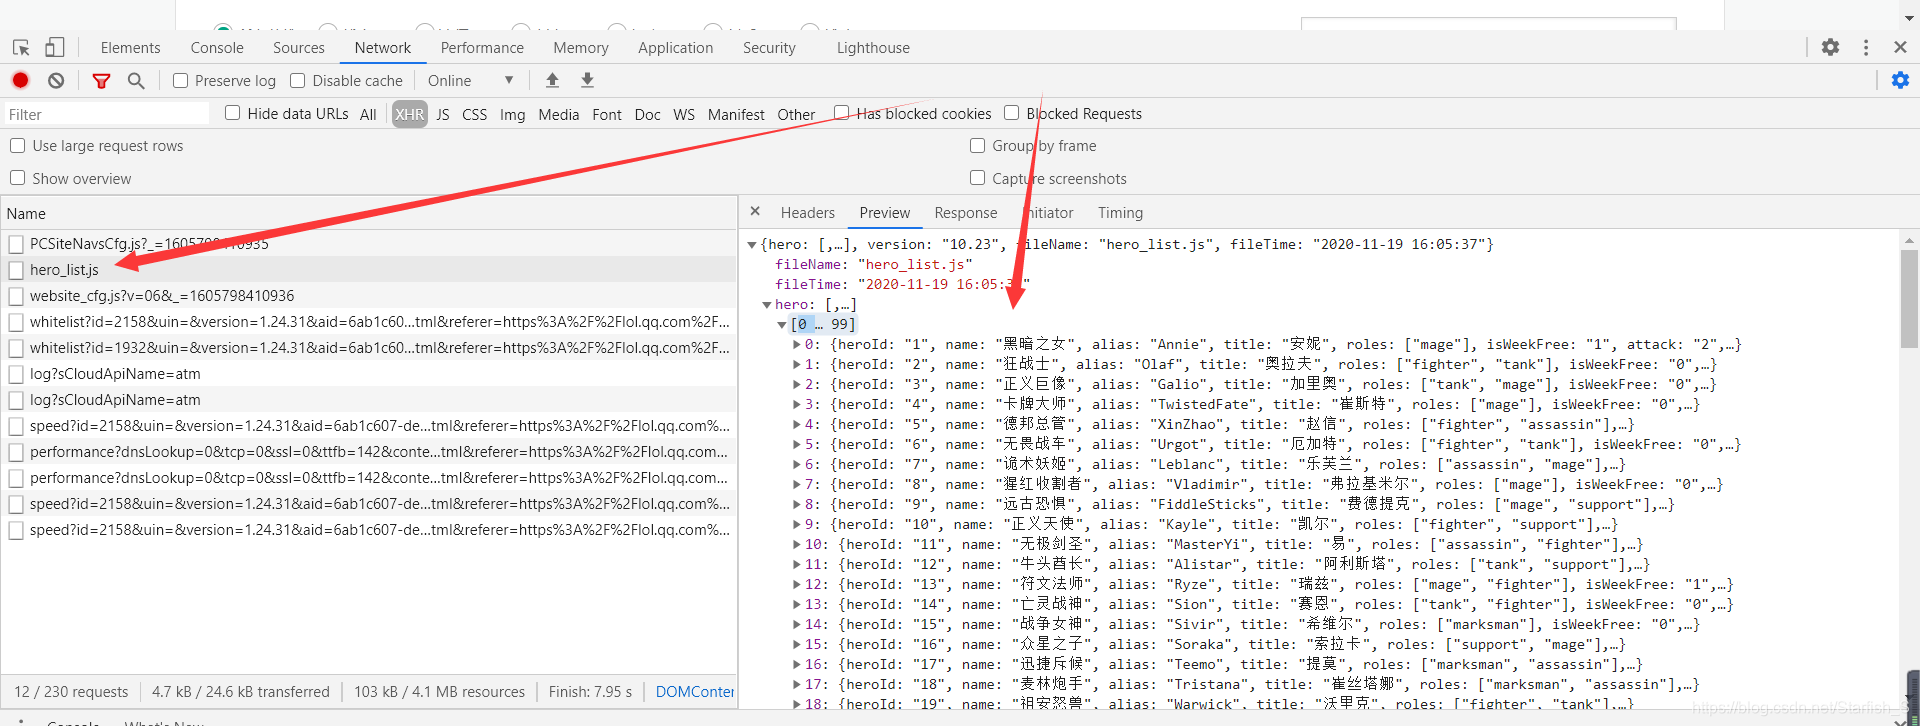The height and width of the screenshot is (726, 1920).
Task: Collapse the [0 … 99] range node
Action: [782, 325]
